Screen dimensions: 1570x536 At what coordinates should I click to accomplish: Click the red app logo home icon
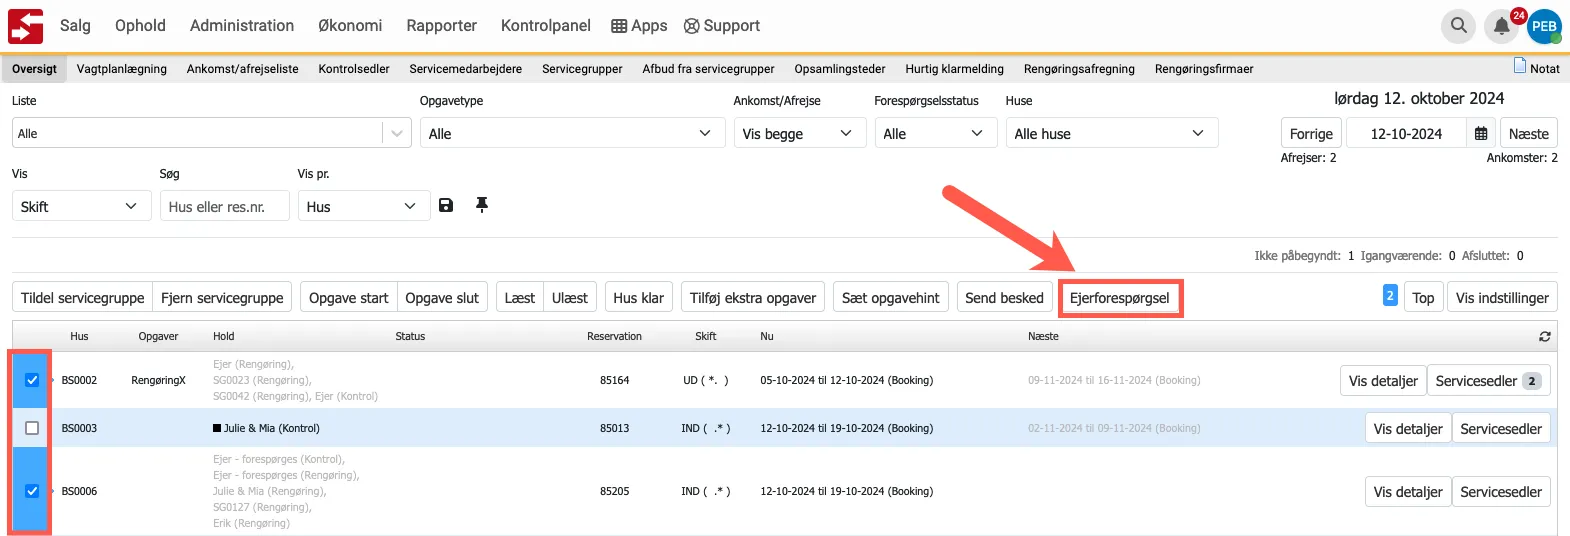[25, 26]
